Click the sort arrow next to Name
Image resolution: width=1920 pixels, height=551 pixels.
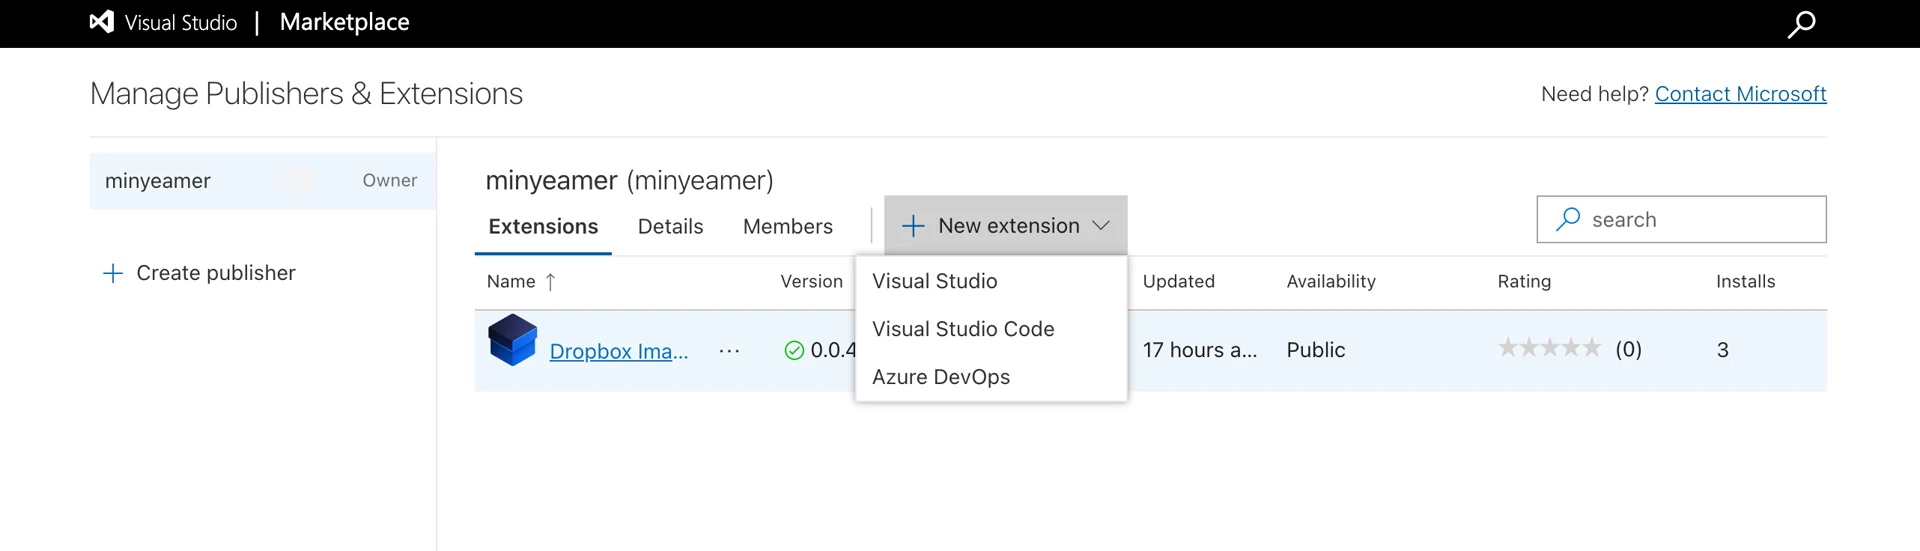[x=550, y=282]
